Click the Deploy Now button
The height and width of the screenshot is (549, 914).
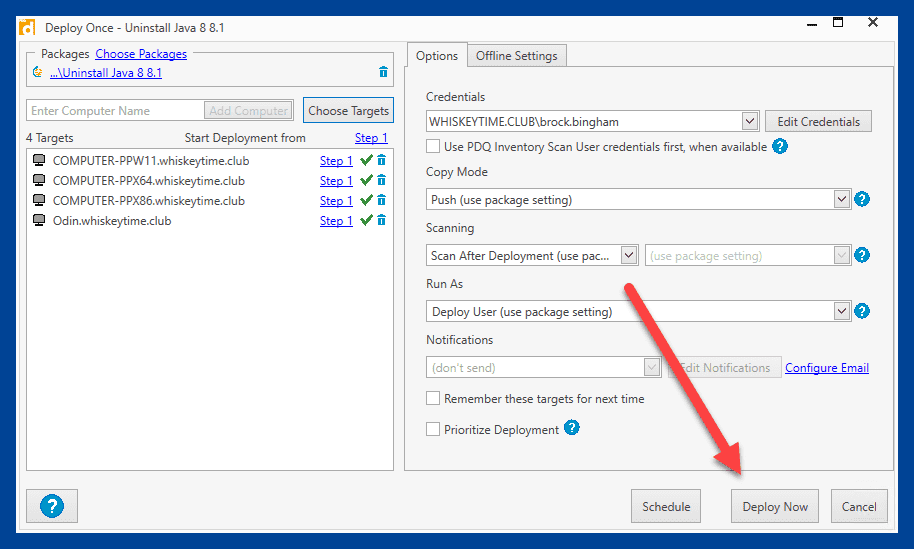(x=775, y=506)
